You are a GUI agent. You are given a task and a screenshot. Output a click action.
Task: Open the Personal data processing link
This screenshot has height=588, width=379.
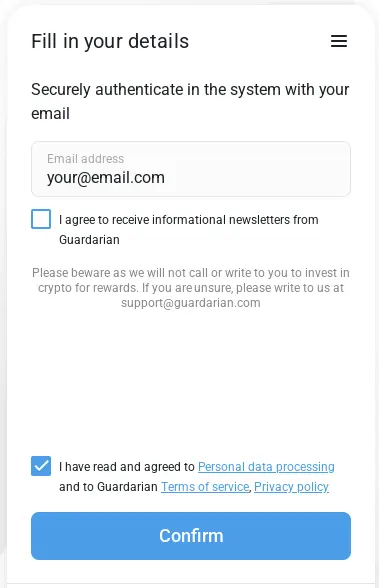[x=266, y=466]
